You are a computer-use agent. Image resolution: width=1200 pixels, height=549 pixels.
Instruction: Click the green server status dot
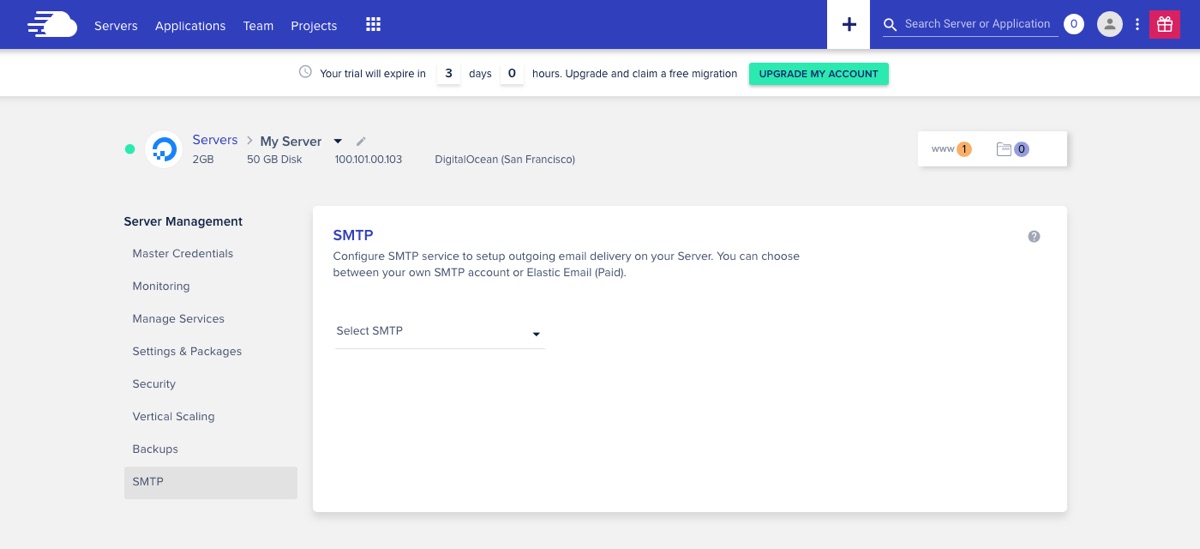[130, 149]
